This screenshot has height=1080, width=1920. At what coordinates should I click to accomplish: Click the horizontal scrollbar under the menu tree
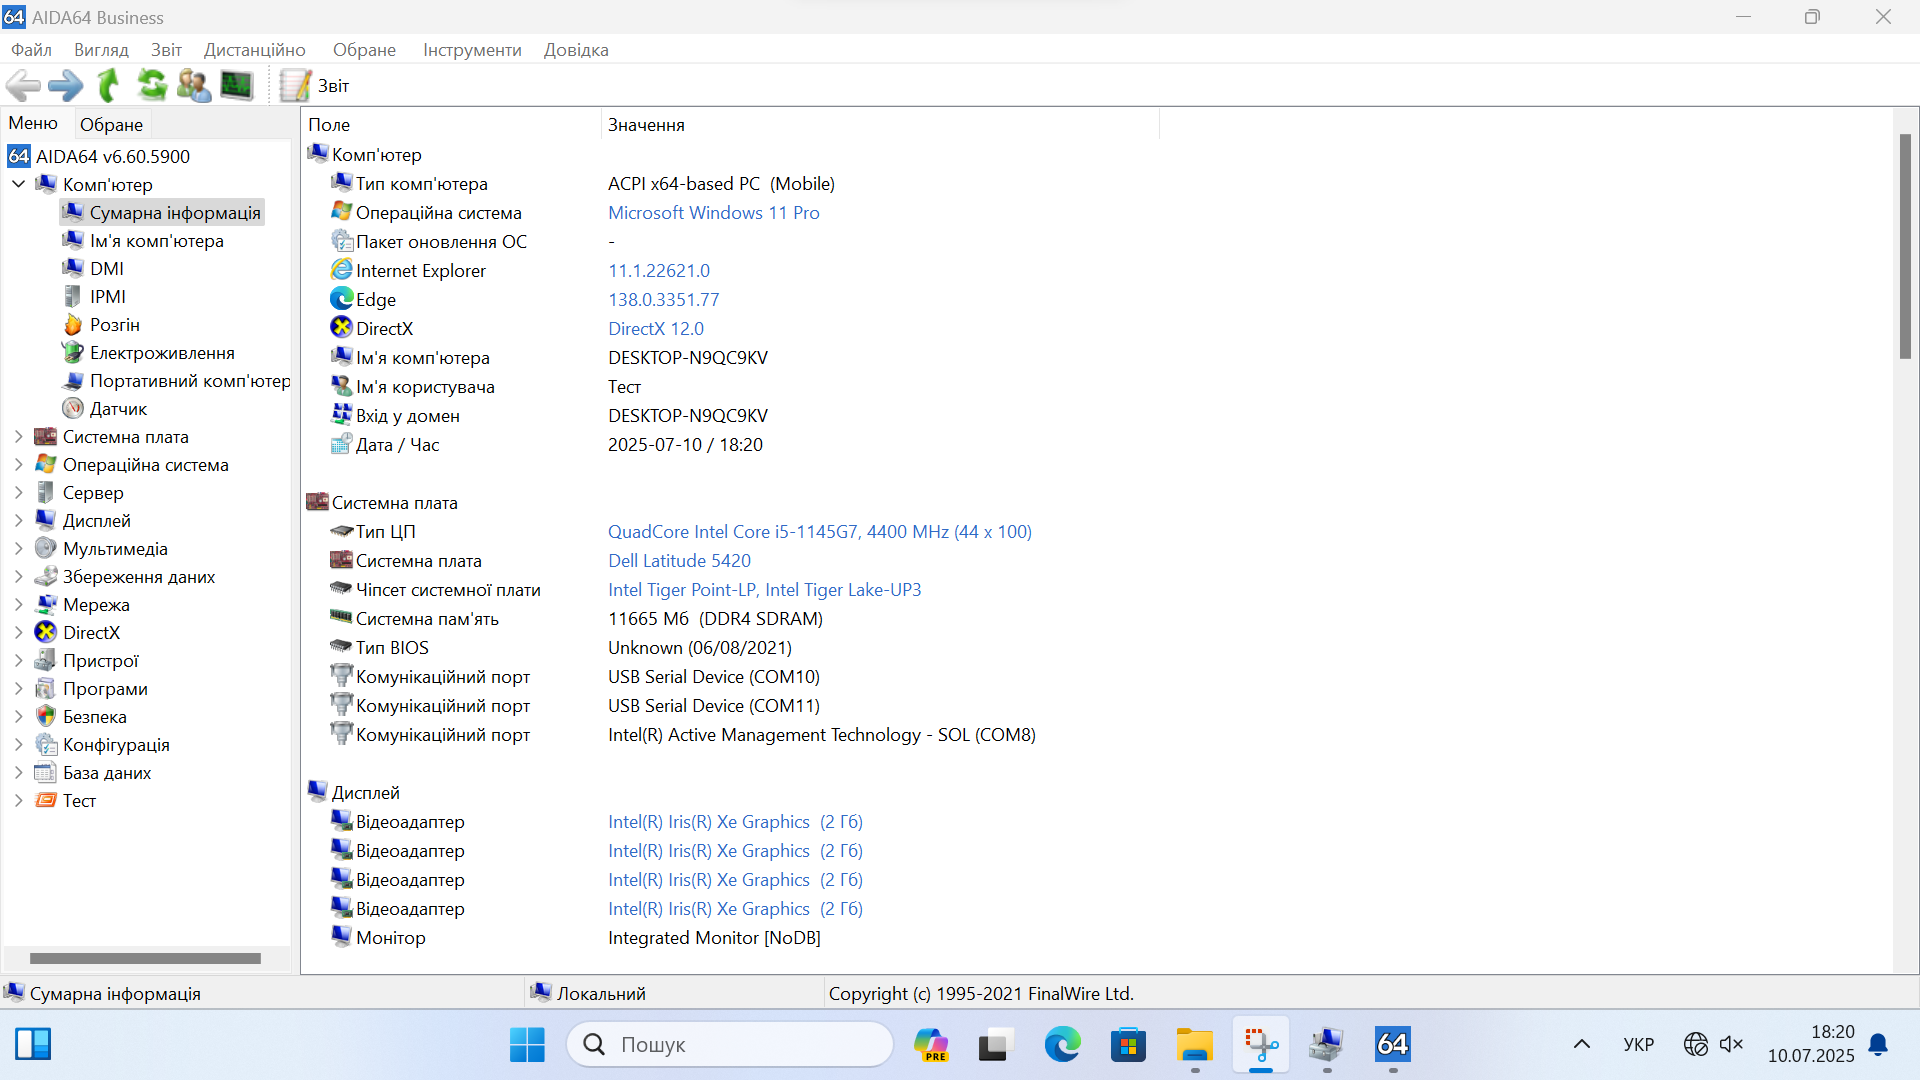145,958
